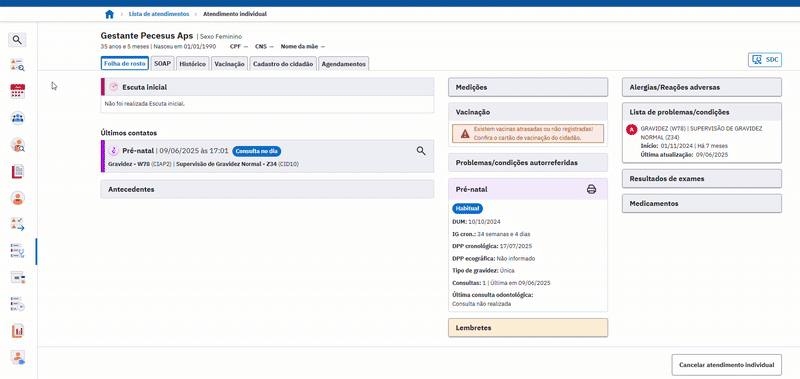Open the group of people sidebar icon

(x=17, y=118)
